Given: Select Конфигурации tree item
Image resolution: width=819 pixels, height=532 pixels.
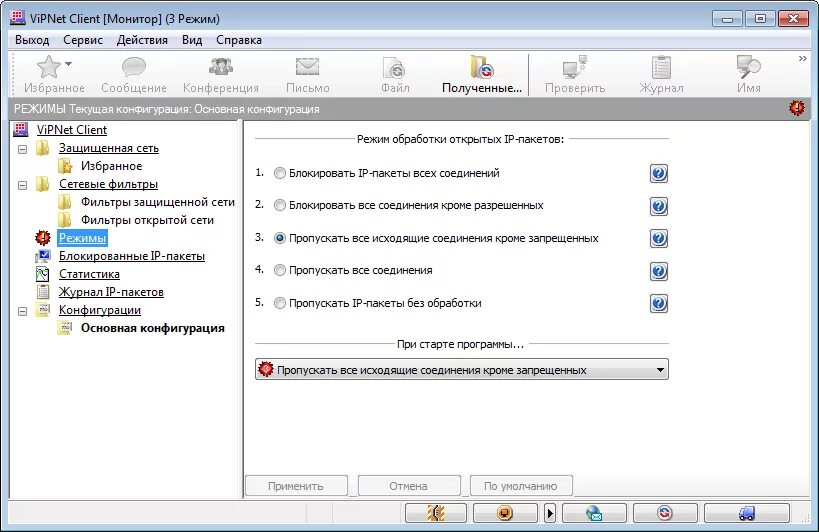Looking at the screenshot, I should [100, 310].
